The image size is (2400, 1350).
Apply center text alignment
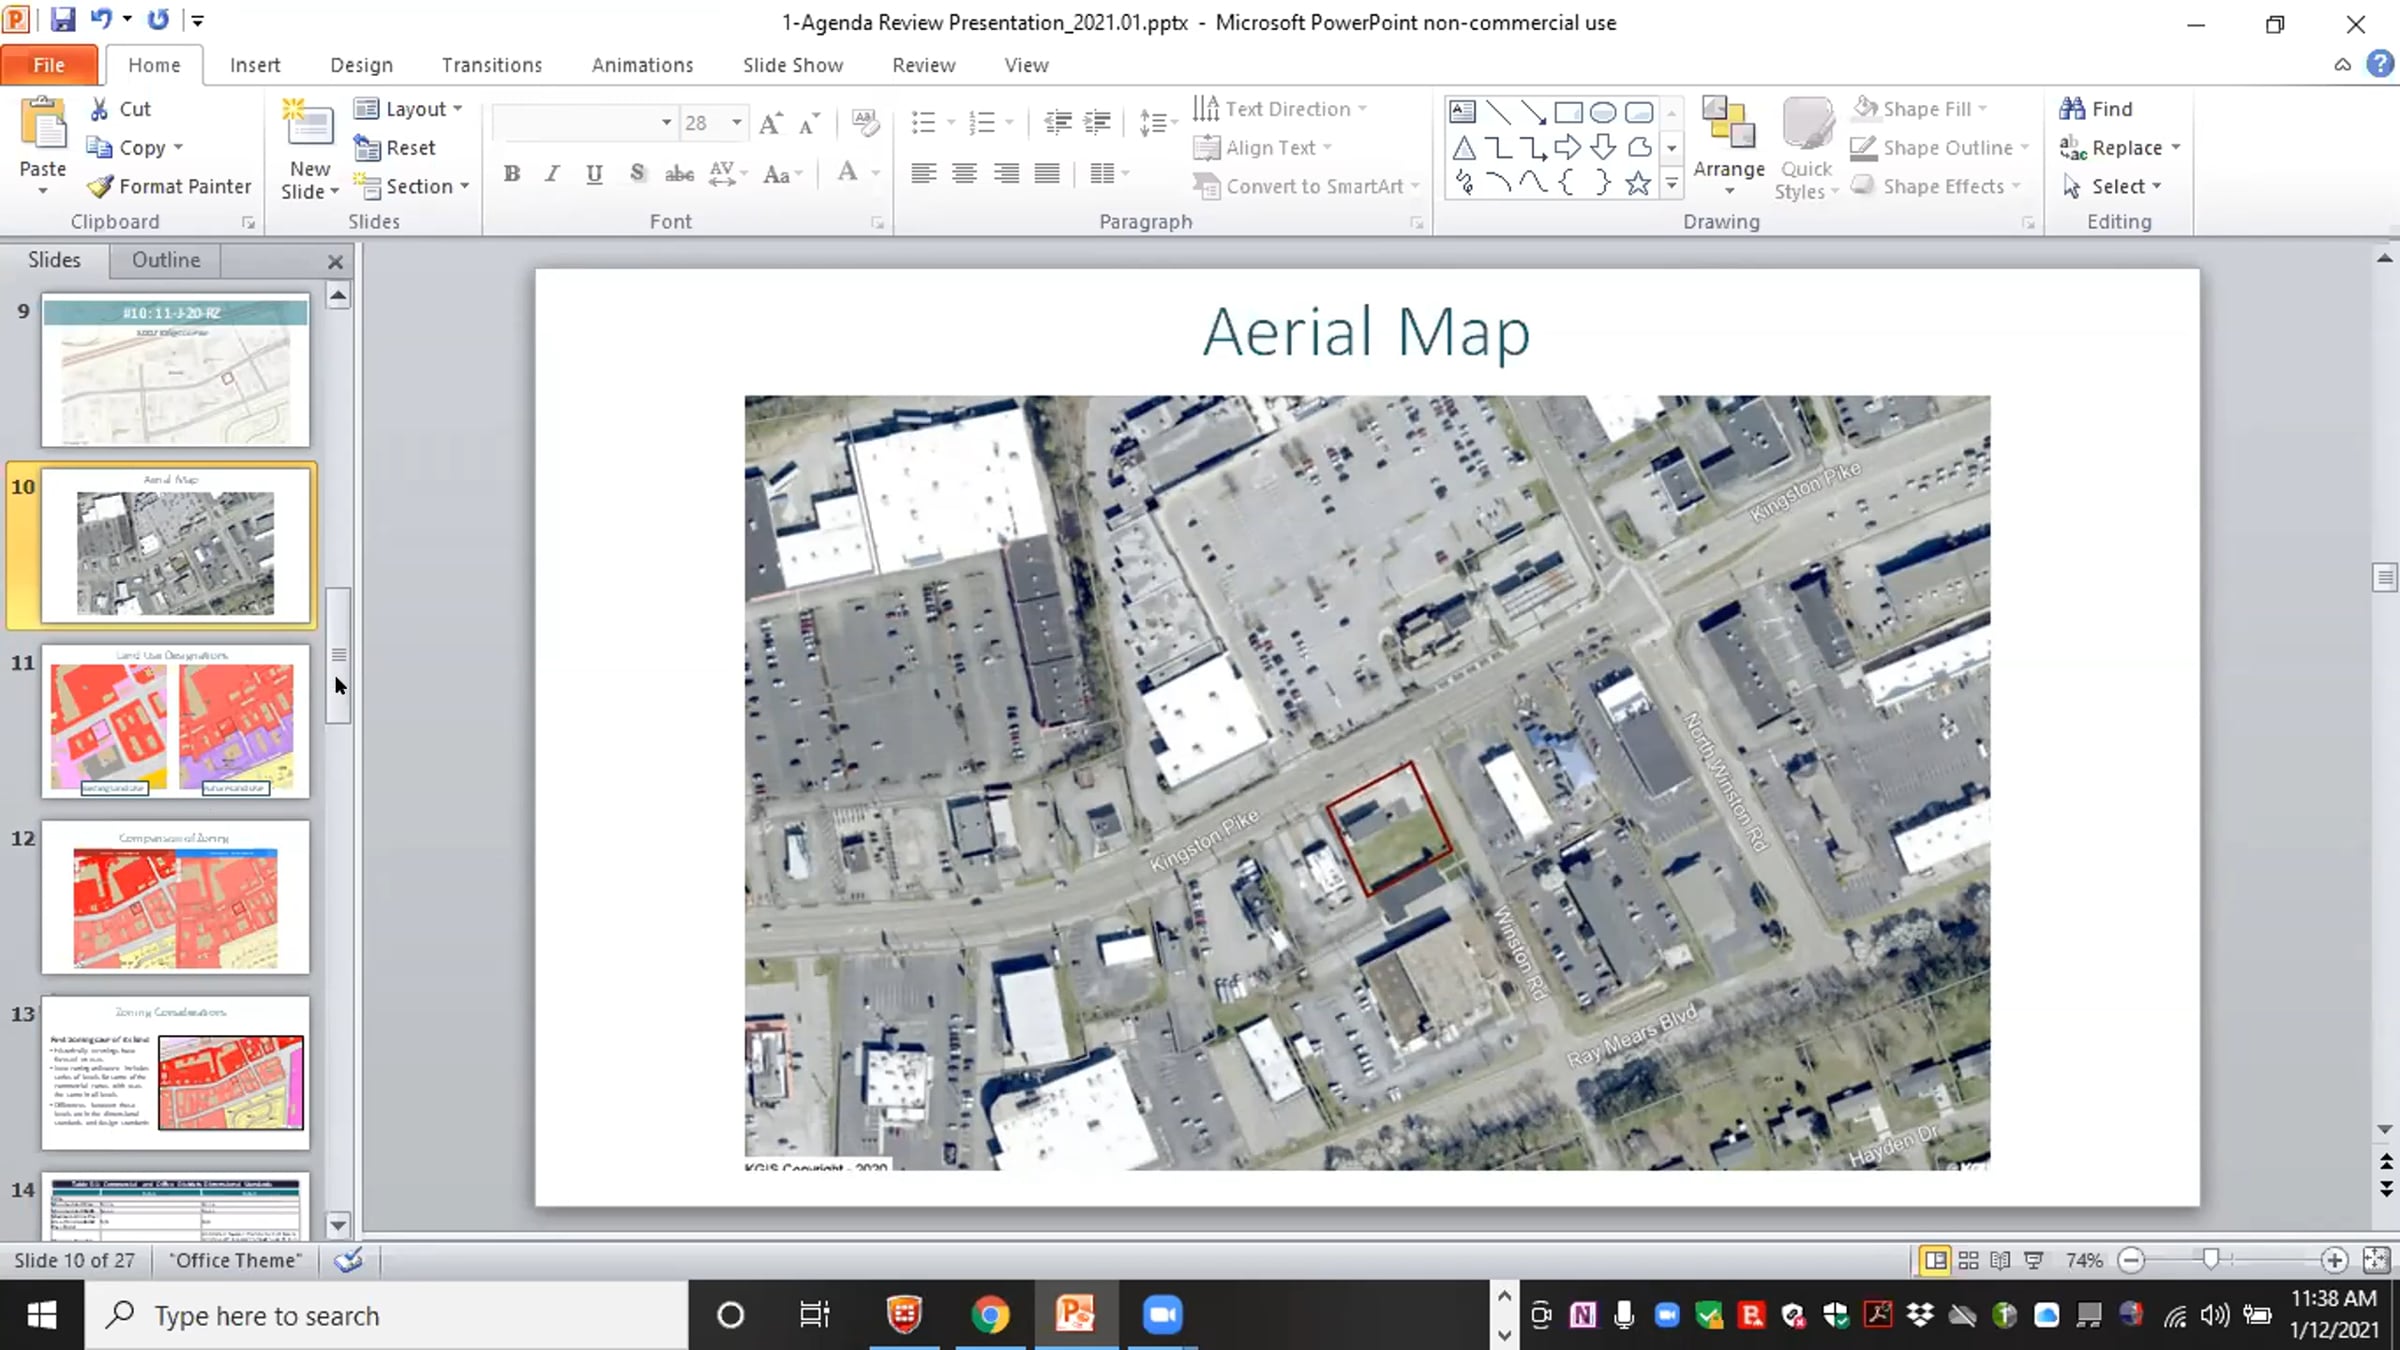964,174
